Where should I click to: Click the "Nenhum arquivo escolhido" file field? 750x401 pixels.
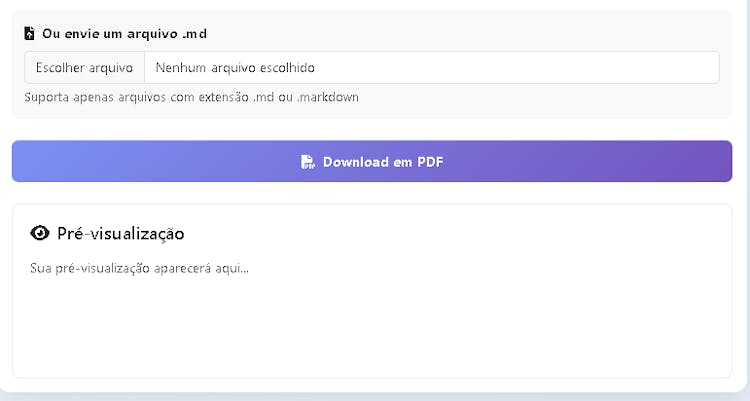(x=242, y=68)
